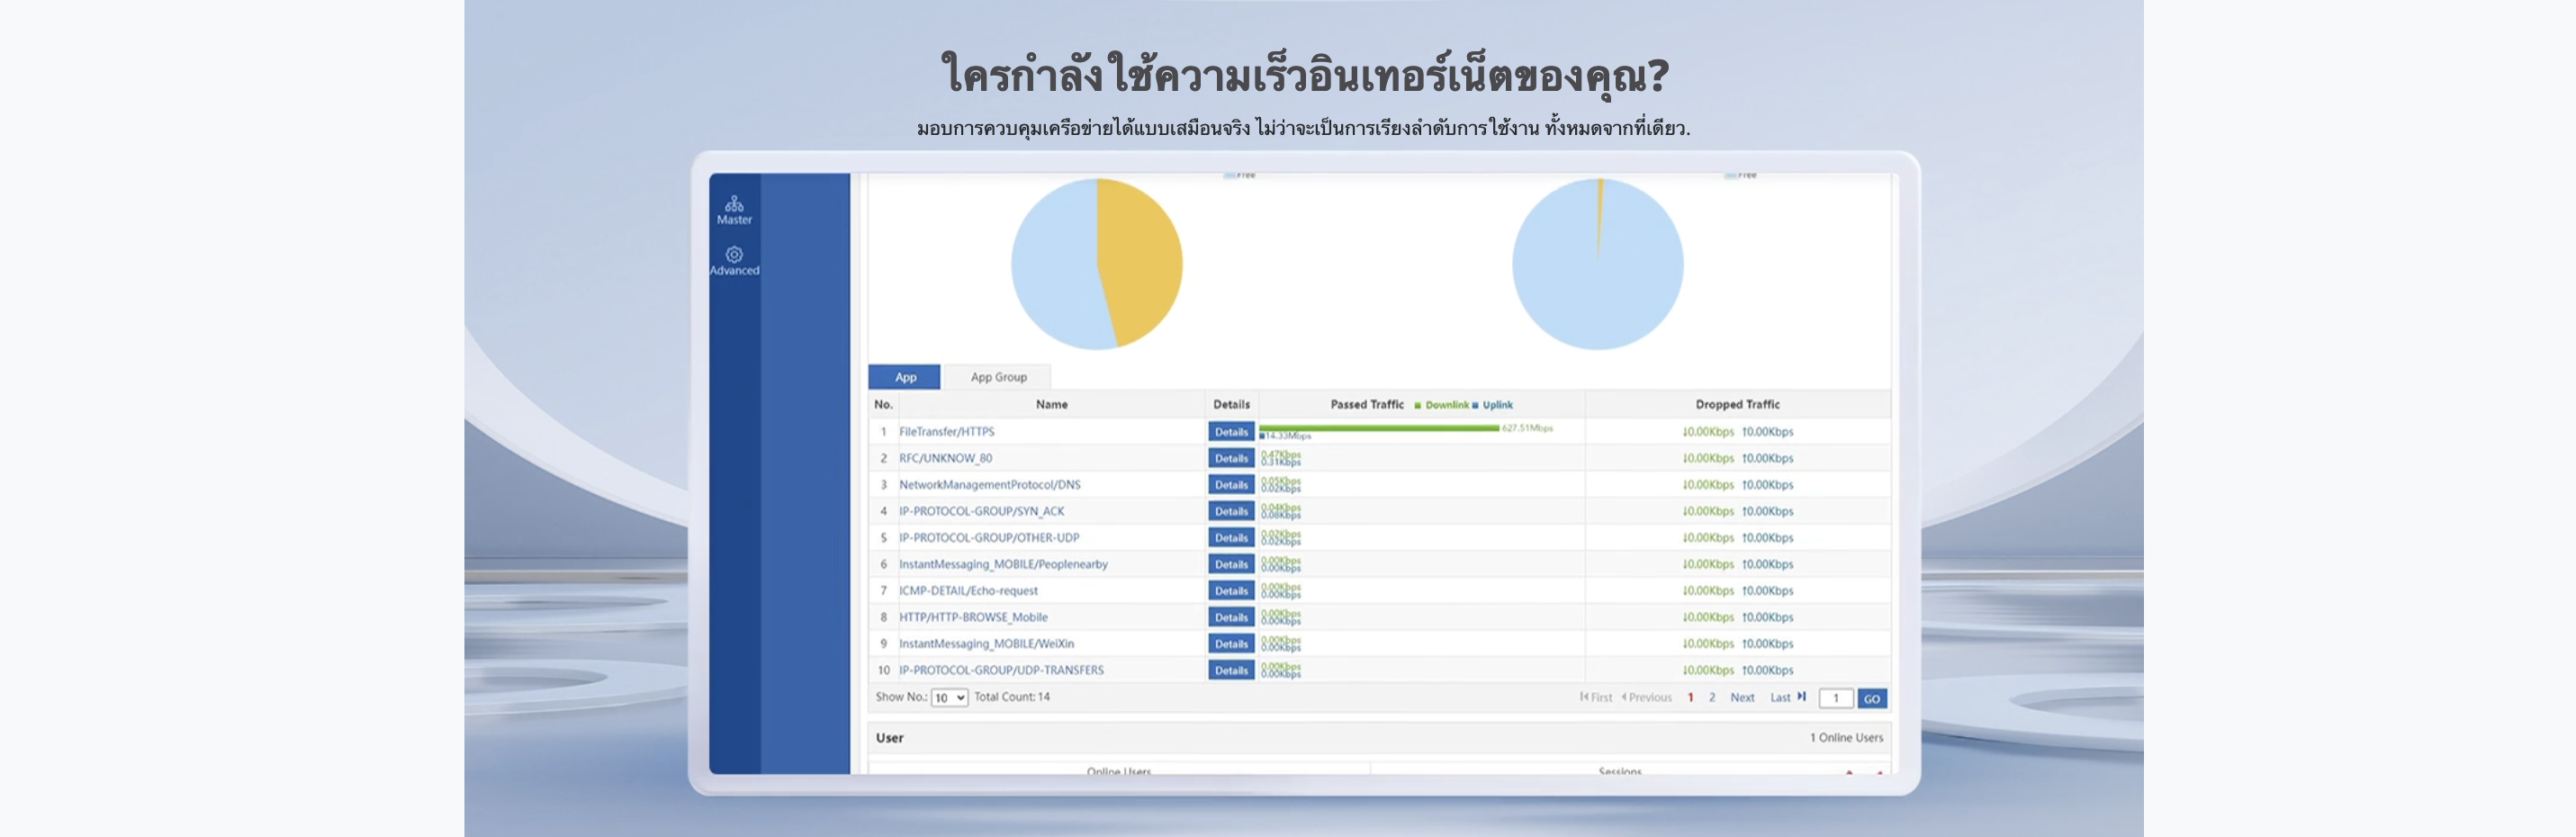
Task: Click the FileTransfer/HTTPS green downlink bar
Action: 1378,428
